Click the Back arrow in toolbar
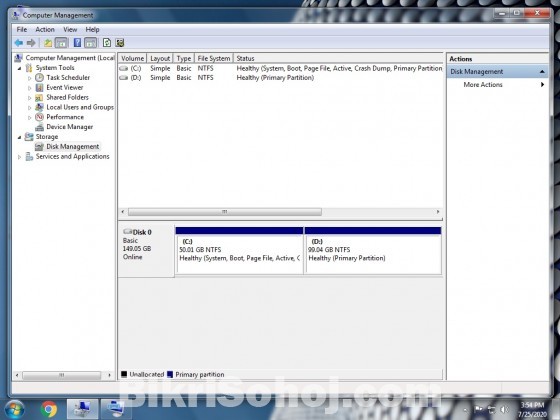The image size is (560, 420). [x=19, y=43]
